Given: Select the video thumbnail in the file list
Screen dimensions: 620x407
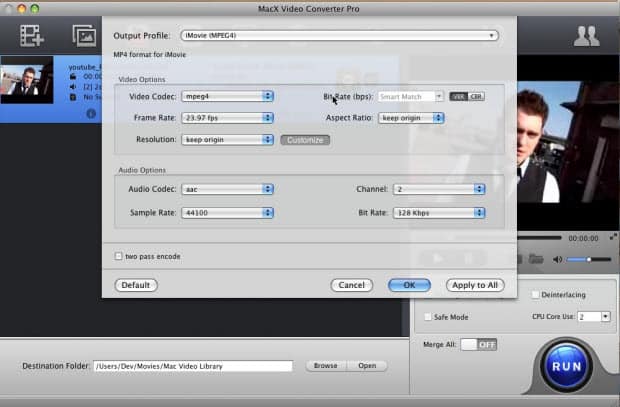Looking at the screenshot, I should click(27, 80).
